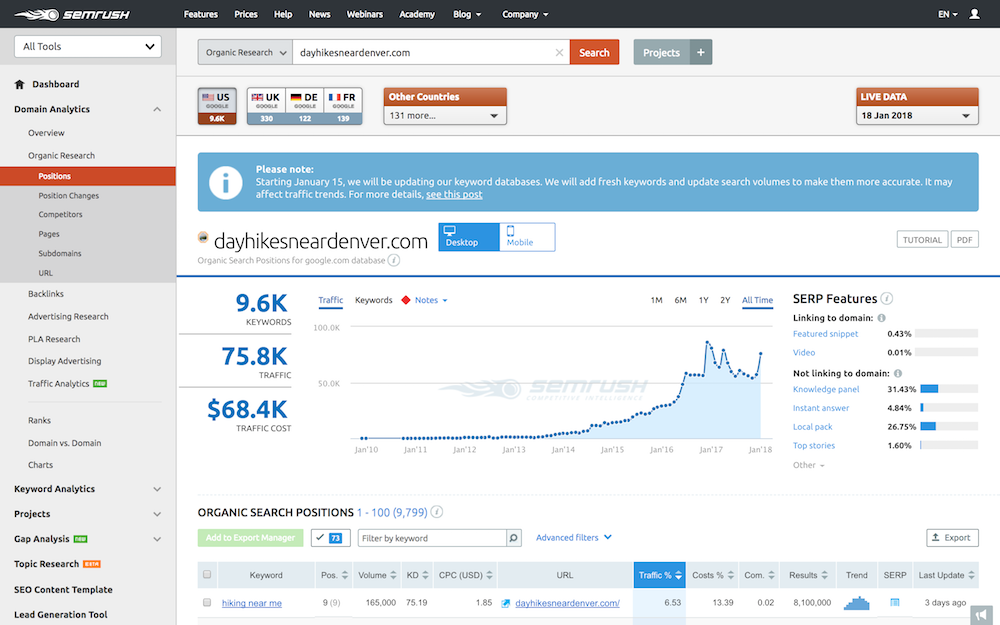
Task: Expand the Other SERP features list
Action: [809, 465]
